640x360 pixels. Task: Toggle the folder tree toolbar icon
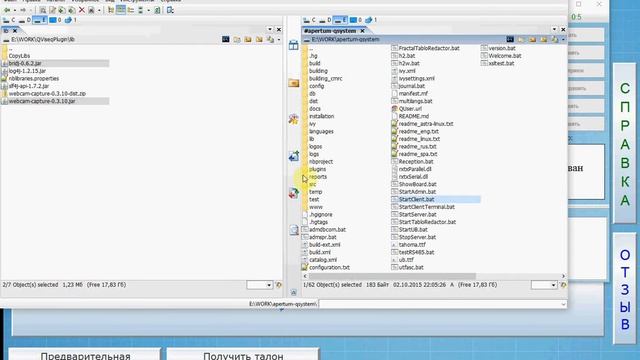111,10
